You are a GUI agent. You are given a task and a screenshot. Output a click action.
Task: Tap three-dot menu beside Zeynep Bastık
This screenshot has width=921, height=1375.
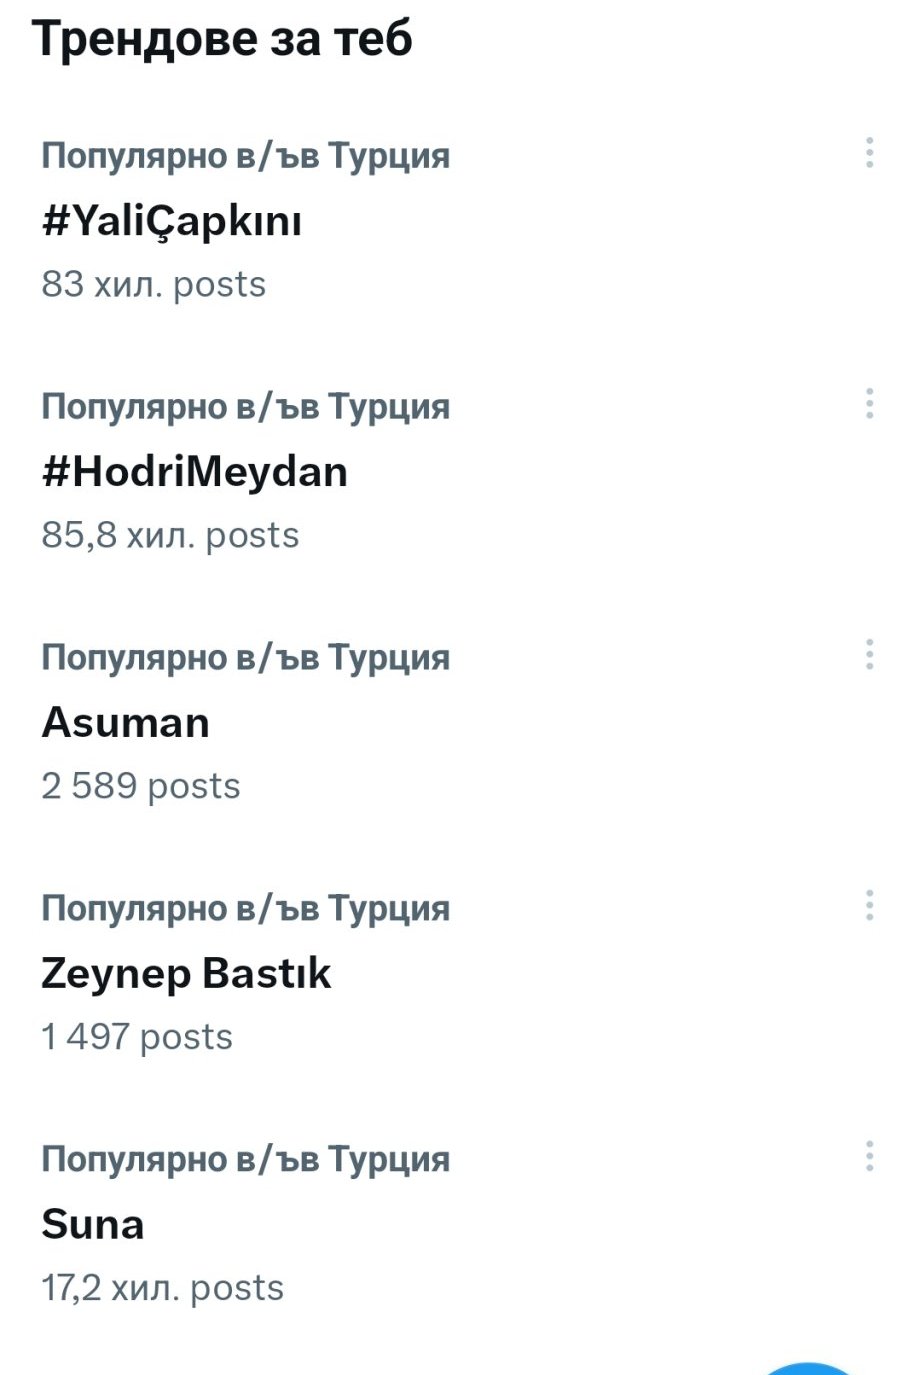[x=869, y=906]
